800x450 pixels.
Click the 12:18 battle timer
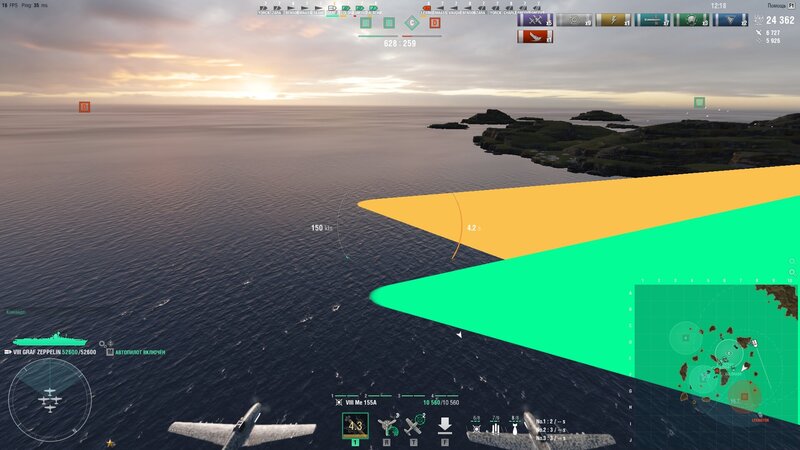click(718, 6)
